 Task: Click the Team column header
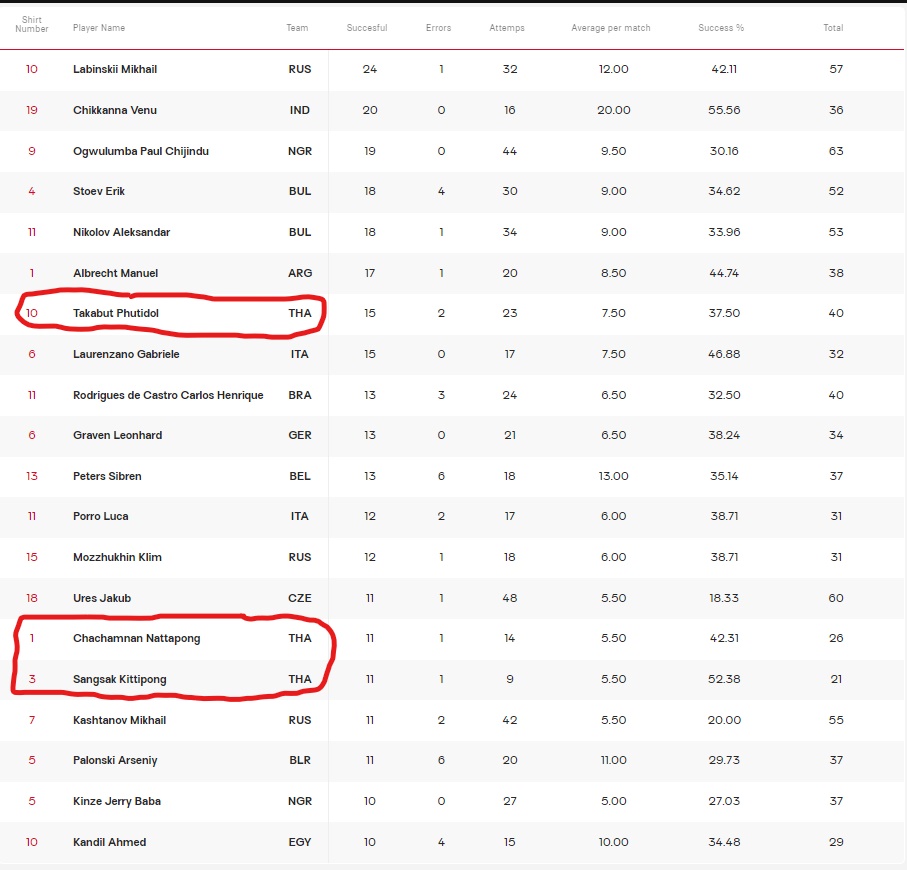(297, 28)
